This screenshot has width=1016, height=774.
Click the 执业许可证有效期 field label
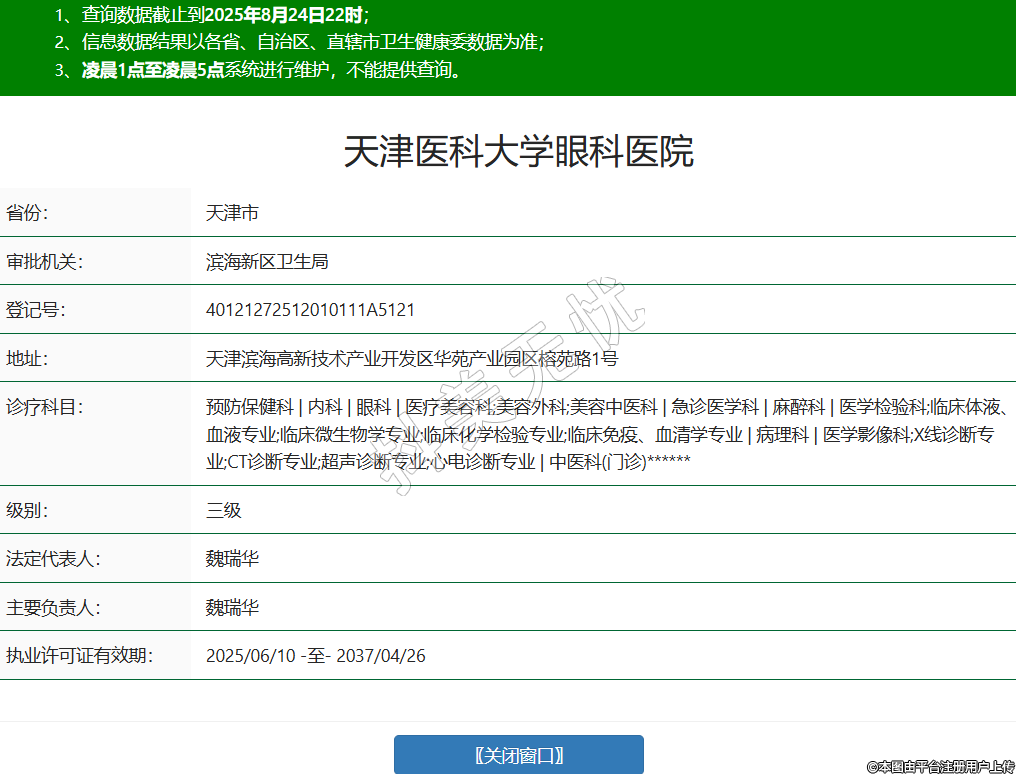(x=78, y=656)
